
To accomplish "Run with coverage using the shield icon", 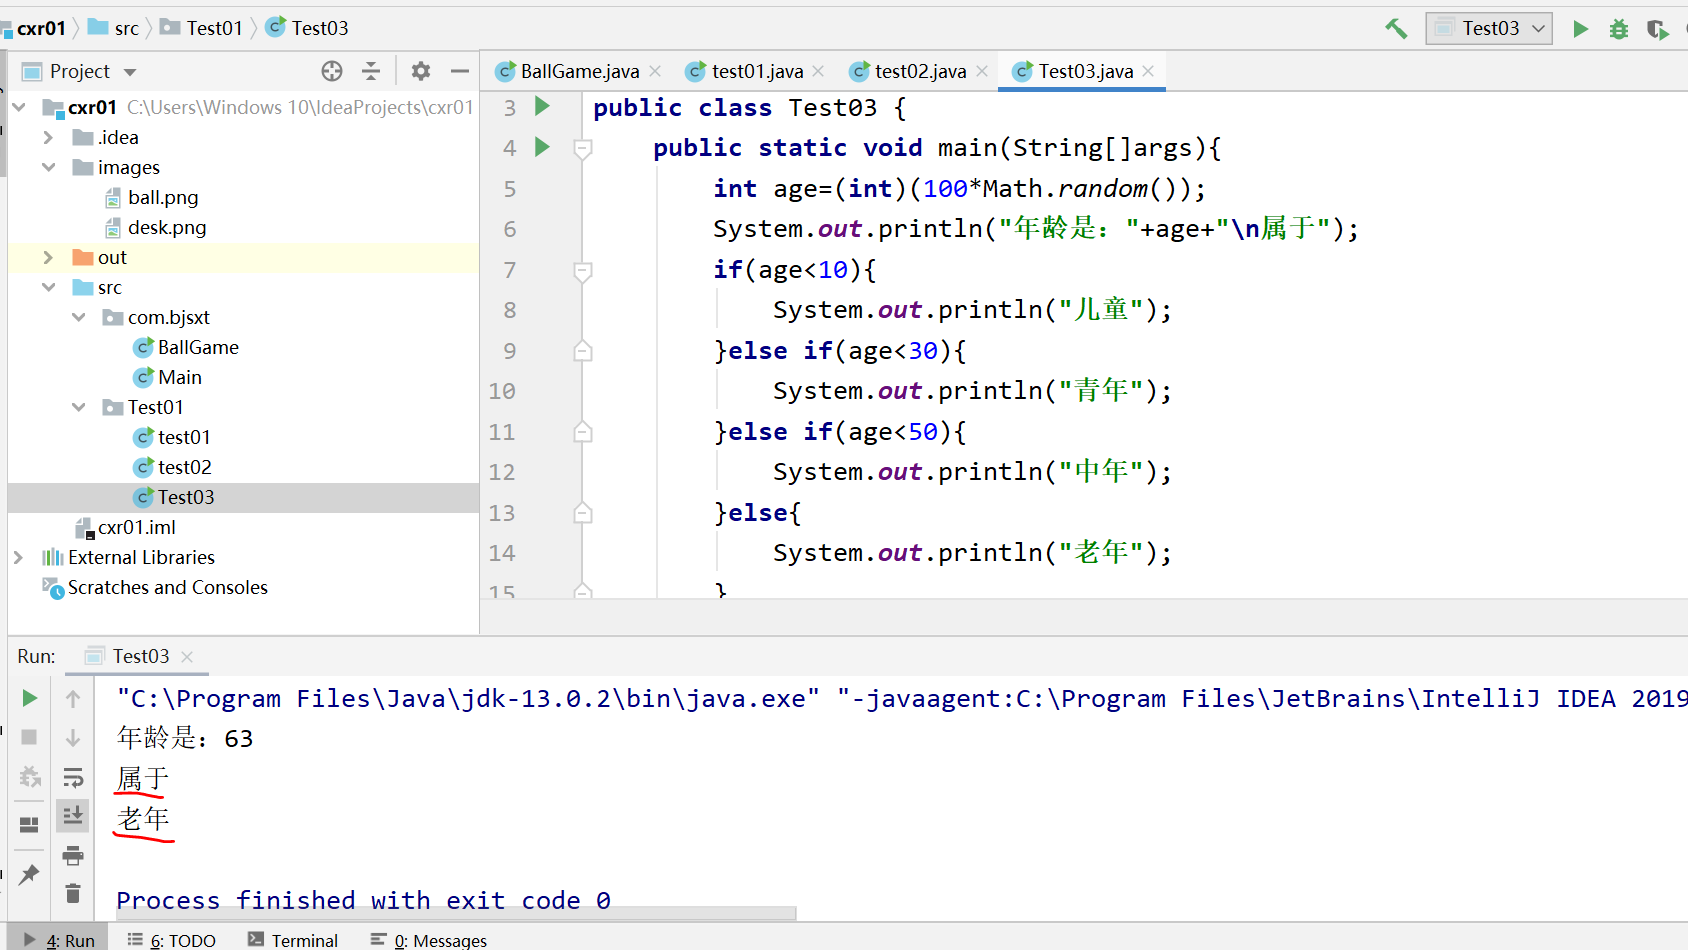I will 1657,29.
